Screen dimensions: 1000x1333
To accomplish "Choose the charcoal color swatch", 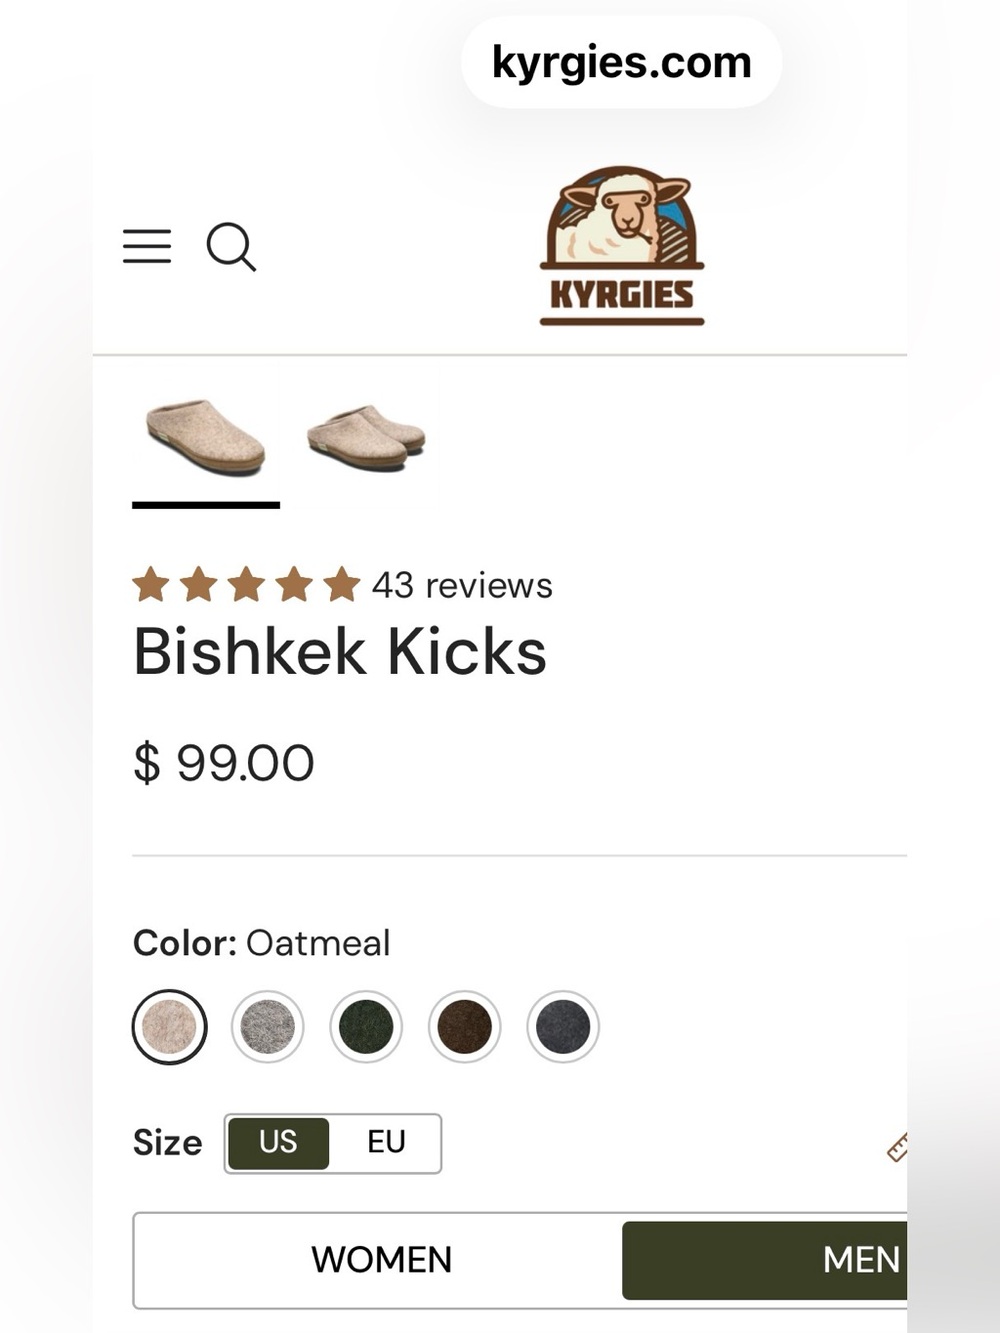I will point(563,1027).
